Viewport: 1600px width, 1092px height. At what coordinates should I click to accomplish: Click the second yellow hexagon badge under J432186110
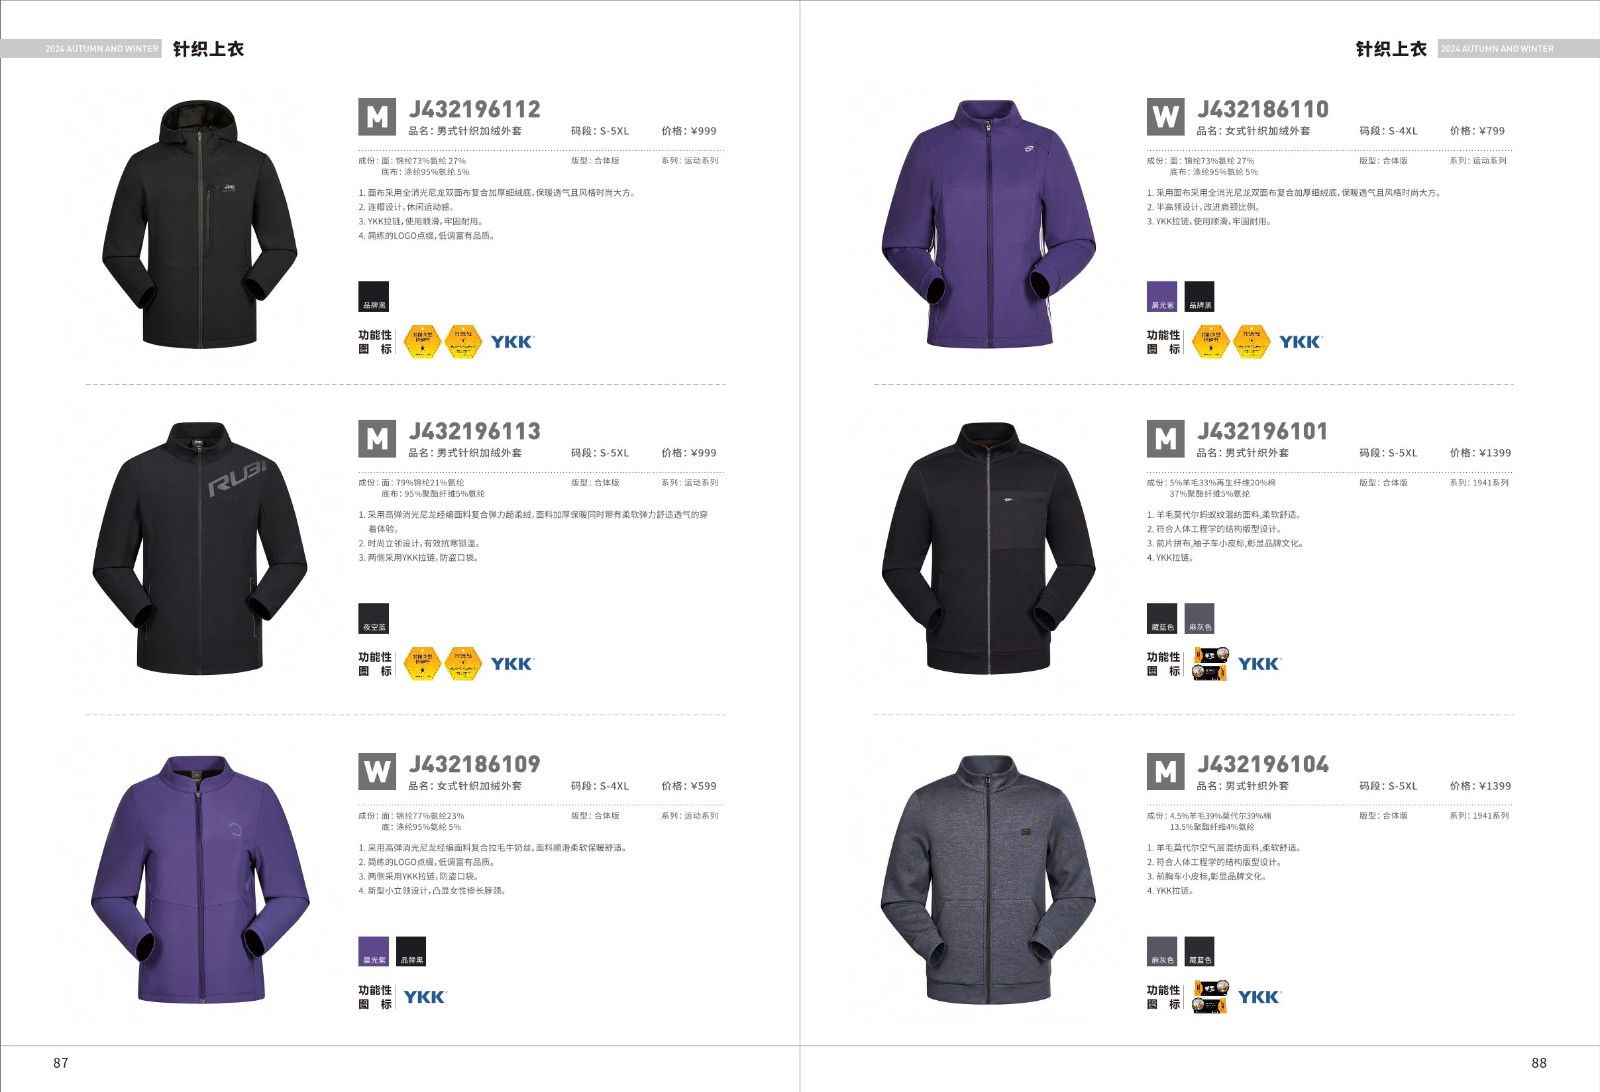[x=1252, y=342]
